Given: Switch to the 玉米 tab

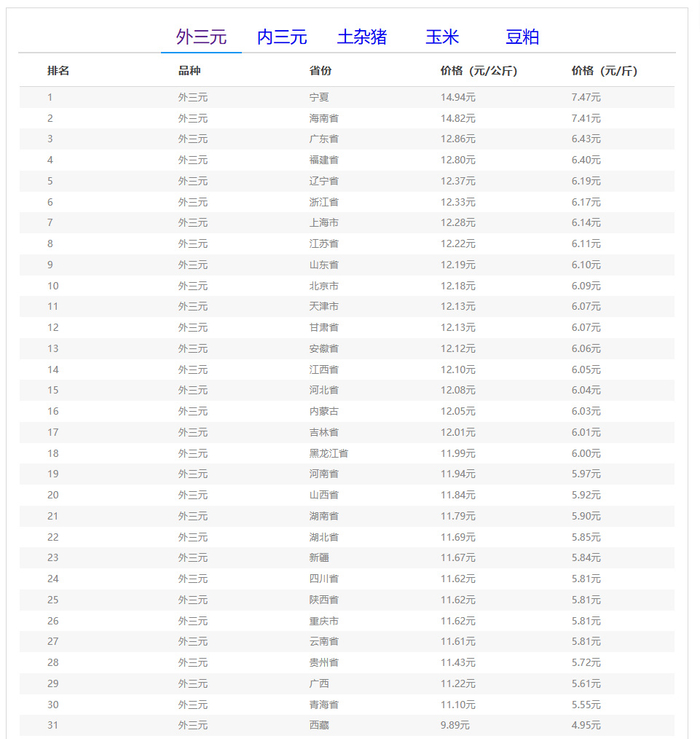Looking at the screenshot, I should point(442,37).
